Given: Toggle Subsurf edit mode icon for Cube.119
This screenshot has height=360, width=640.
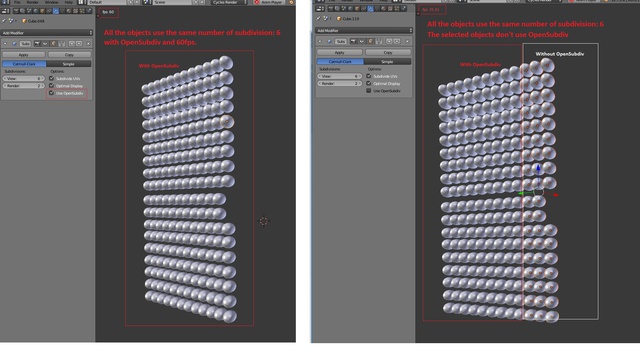Looking at the screenshot, I should [x=370, y=41].
